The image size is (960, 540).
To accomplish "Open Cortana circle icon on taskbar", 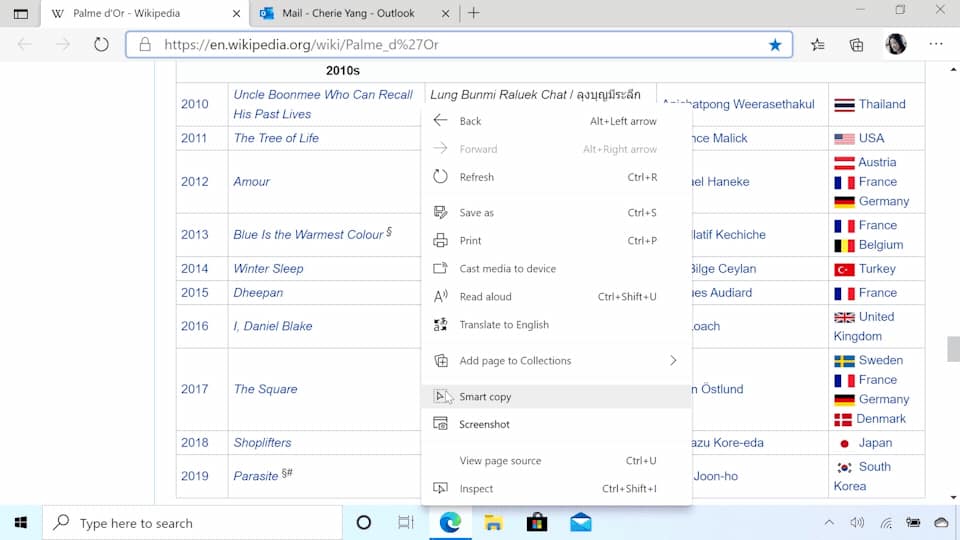I will [364, 523].
